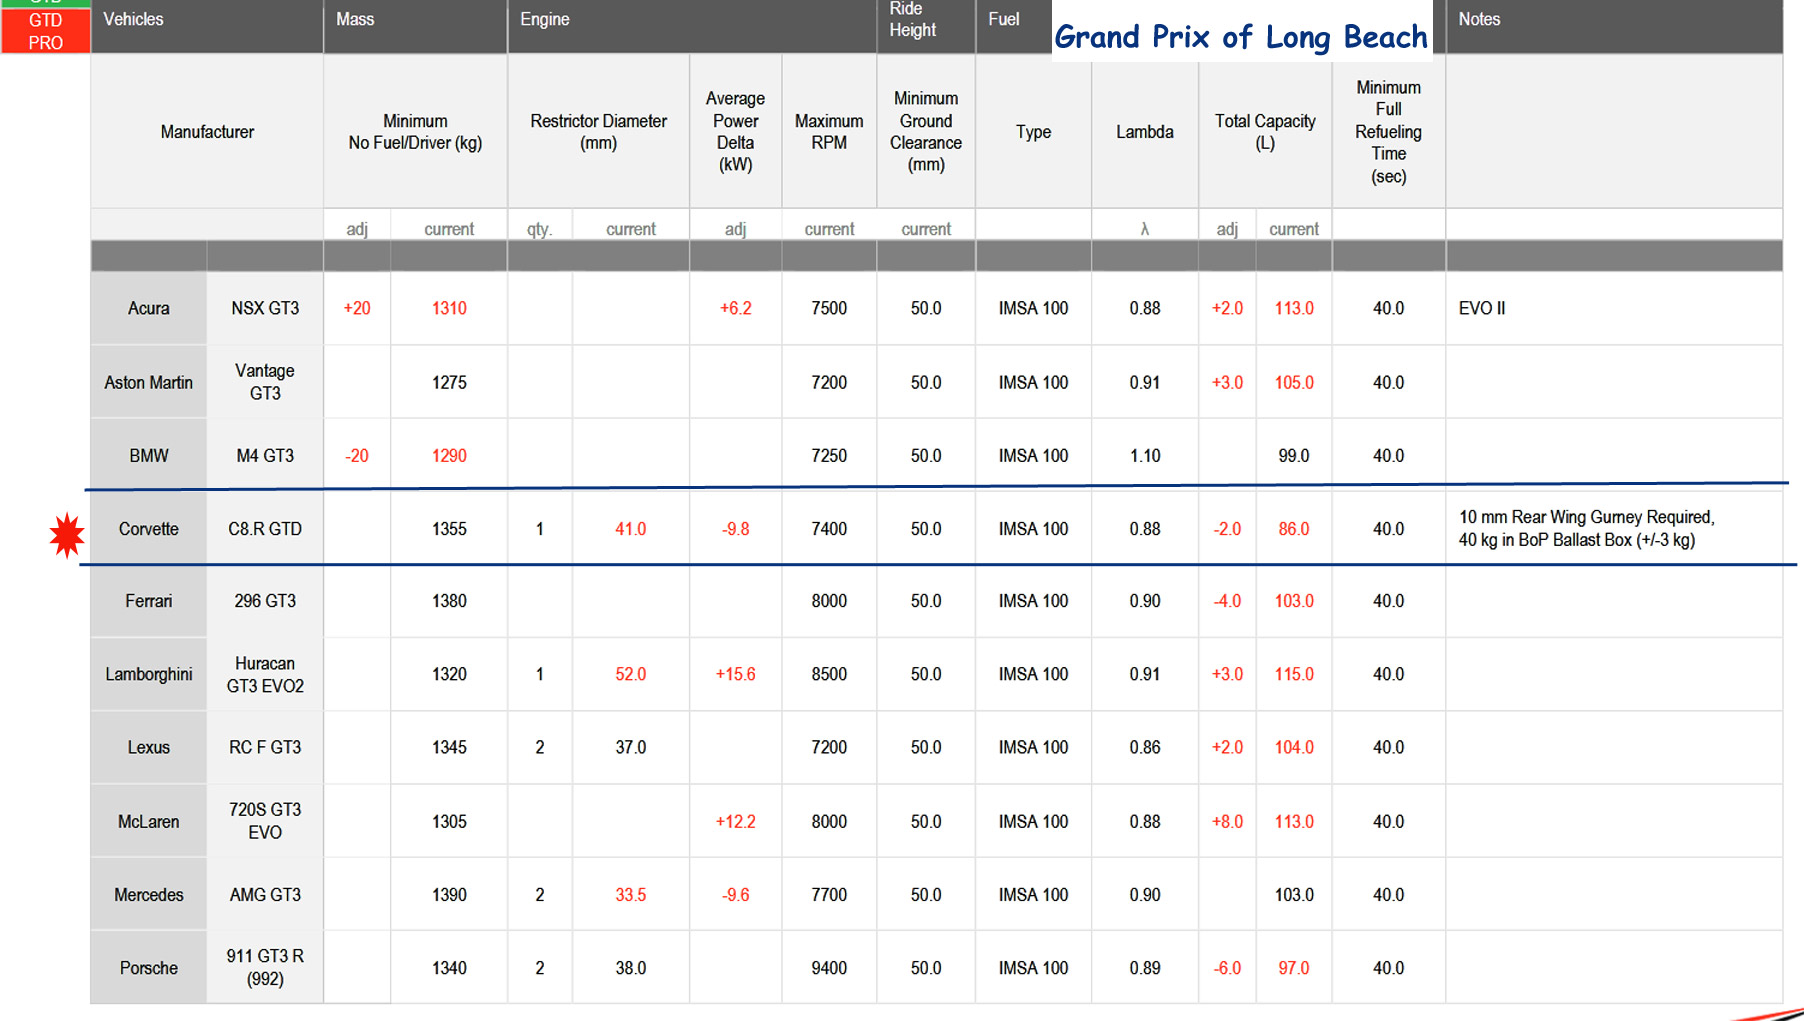
Task: Select Acura's +20 mass adjustment value
Action: (357, 309)
